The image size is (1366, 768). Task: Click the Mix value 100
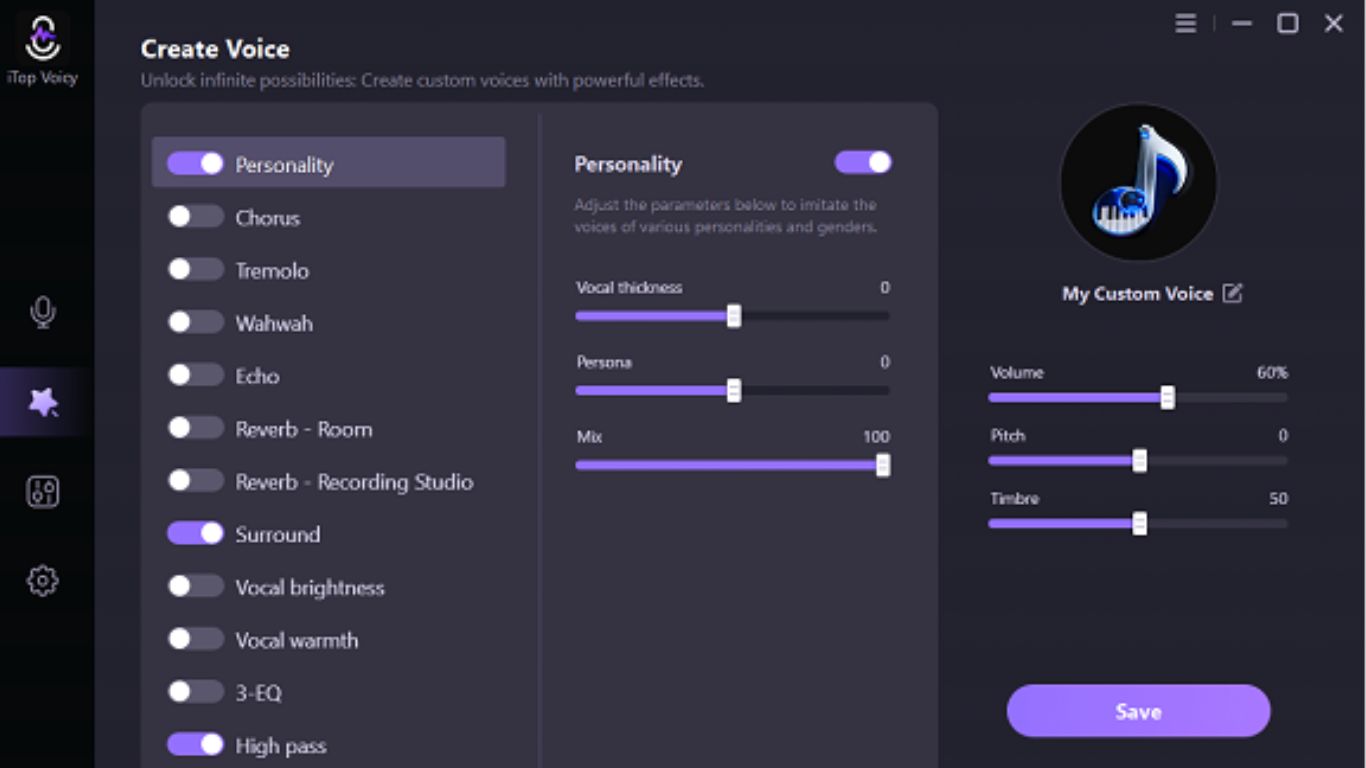(x=876, y=437)
